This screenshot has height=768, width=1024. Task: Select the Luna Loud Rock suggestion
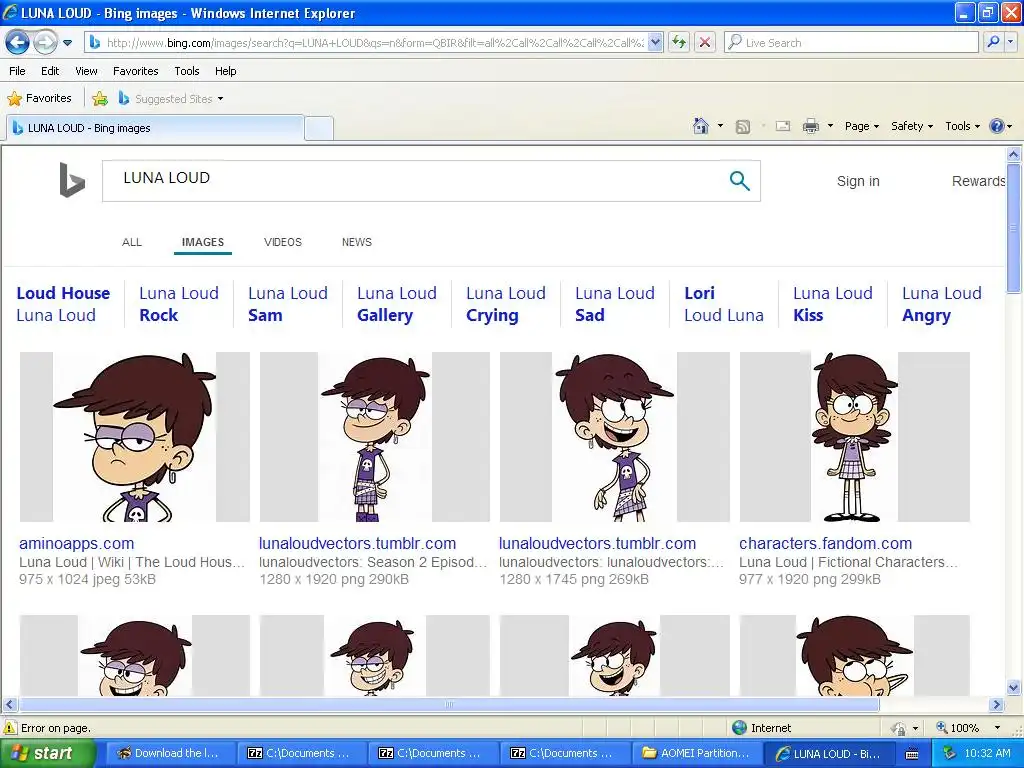[x=178, y=304]
